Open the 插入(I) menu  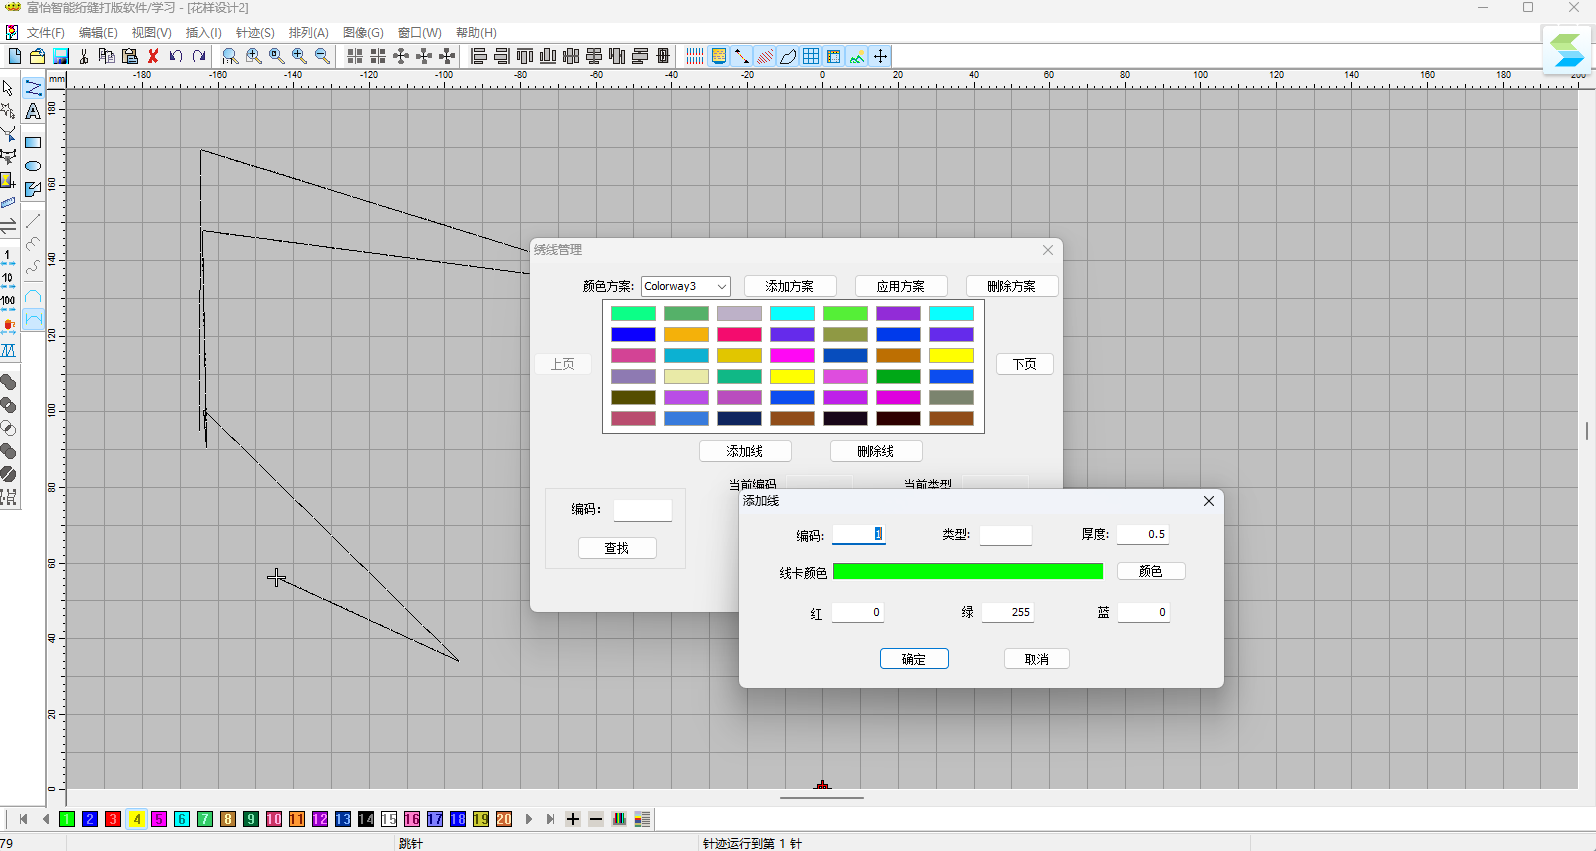203,33
